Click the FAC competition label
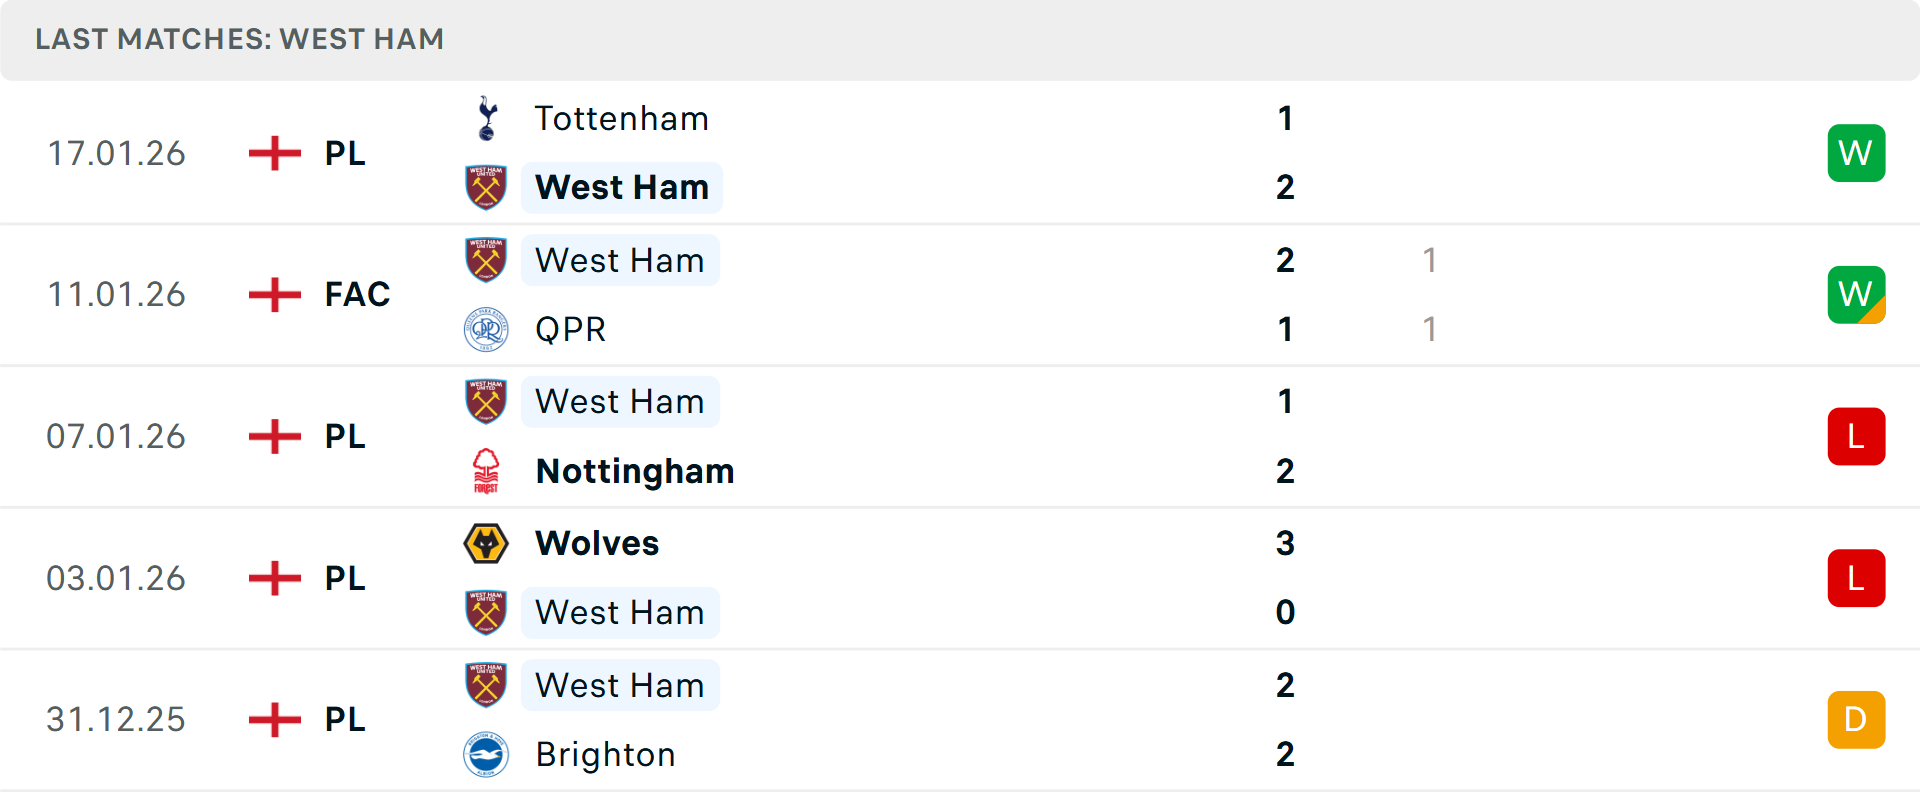Image resolution: width=1920 pixels, height=792 pixels. click(357, 295)
